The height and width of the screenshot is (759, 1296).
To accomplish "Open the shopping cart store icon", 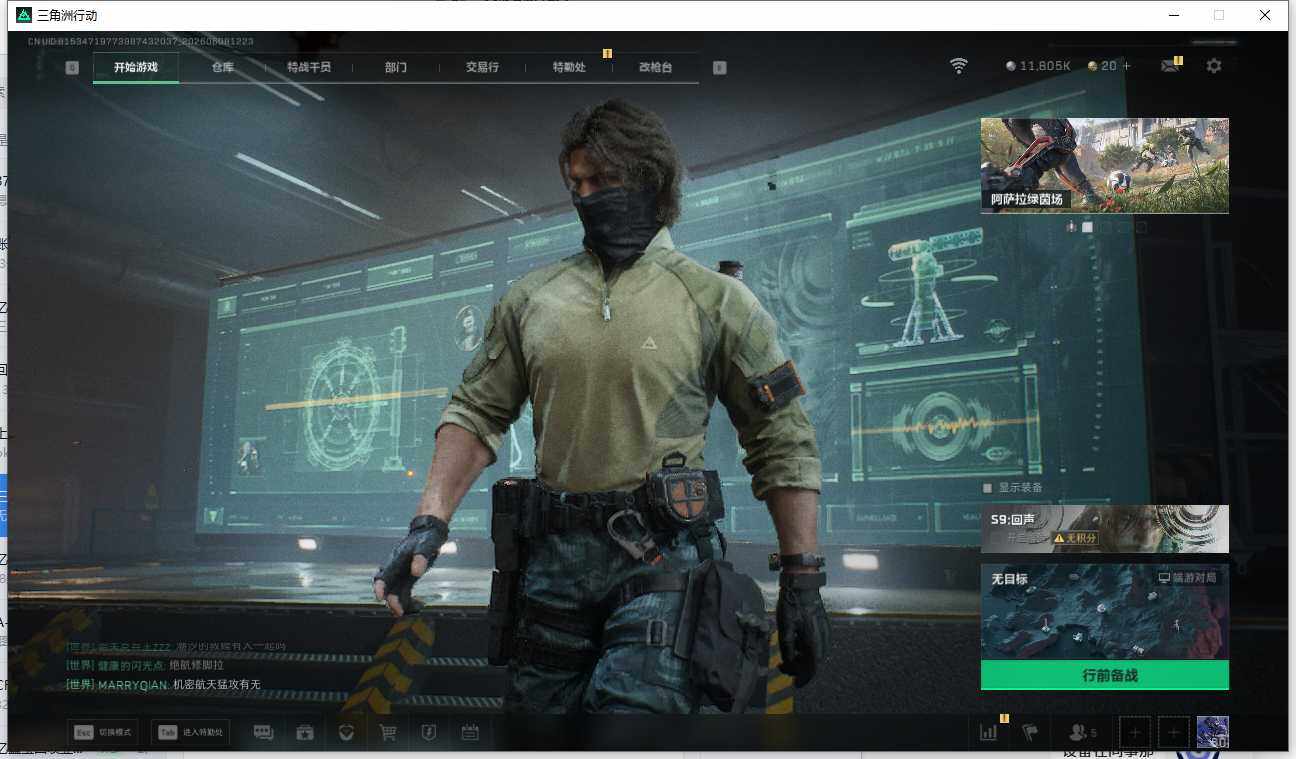I will point(388,733).
